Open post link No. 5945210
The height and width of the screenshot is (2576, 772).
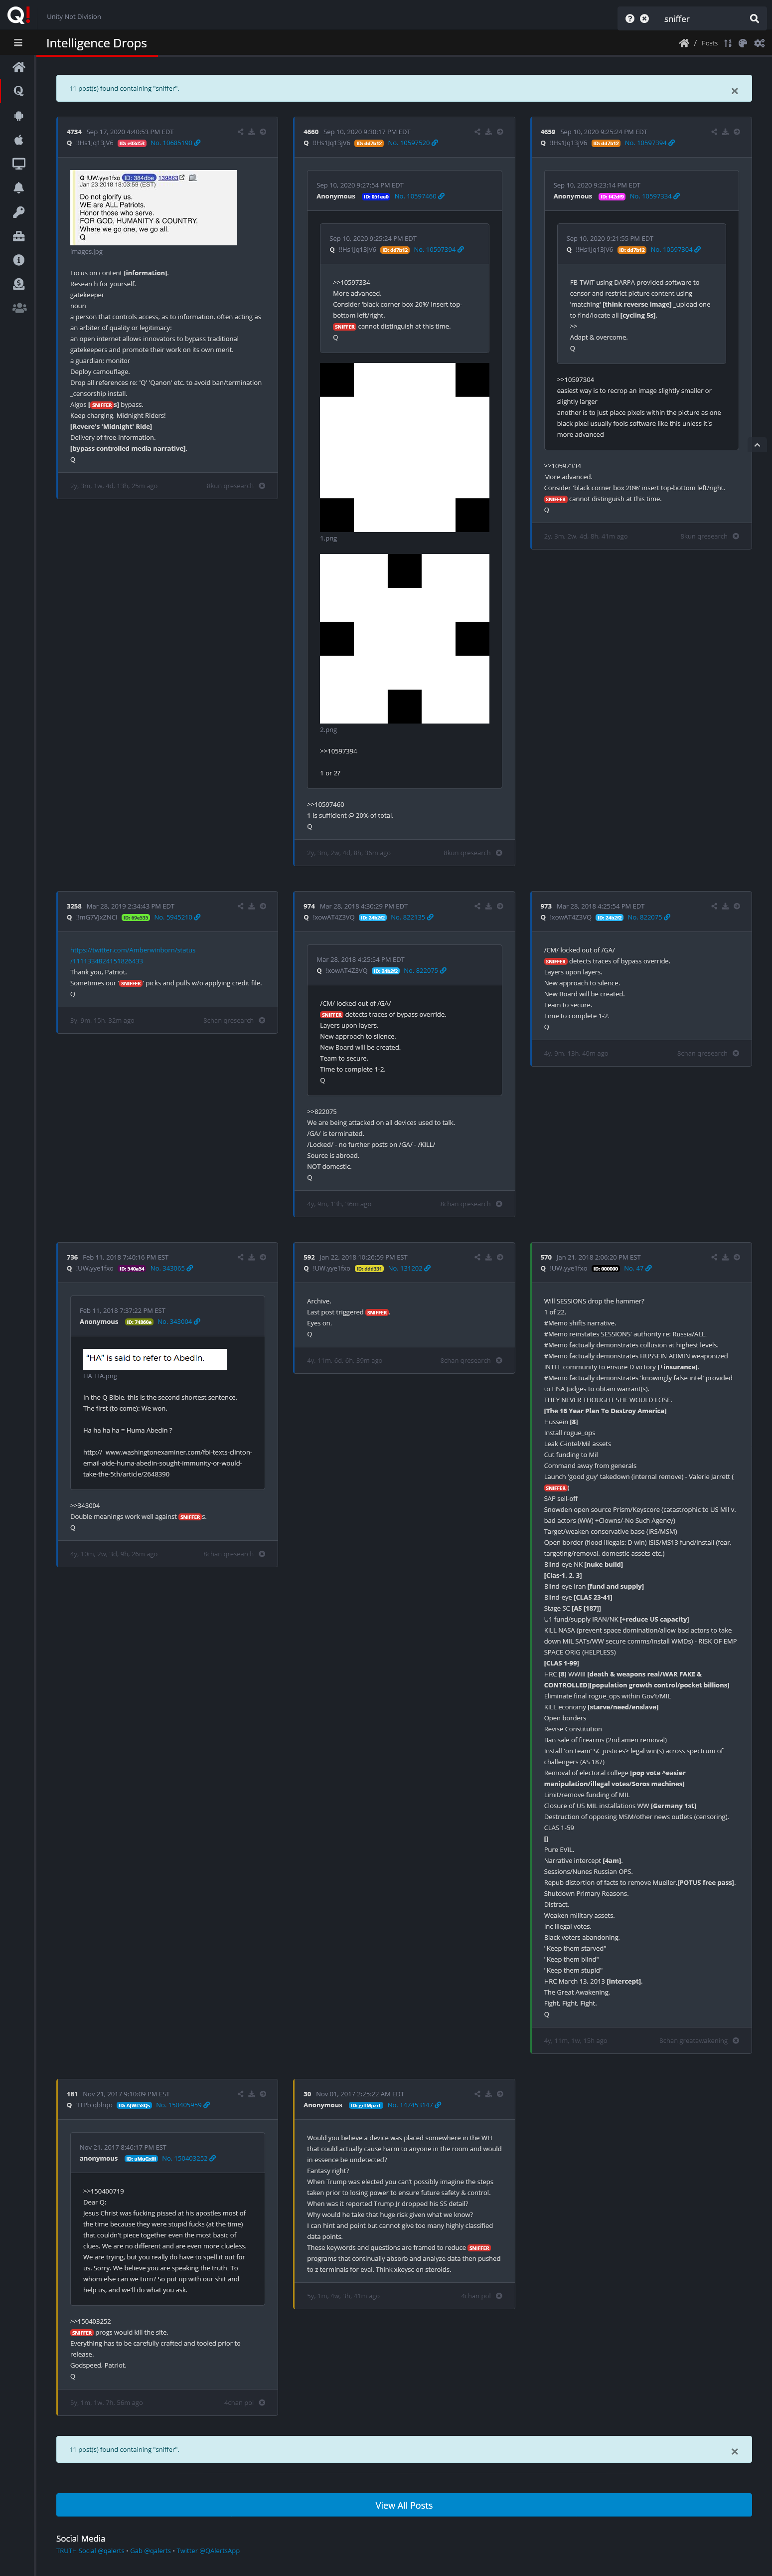177,917
